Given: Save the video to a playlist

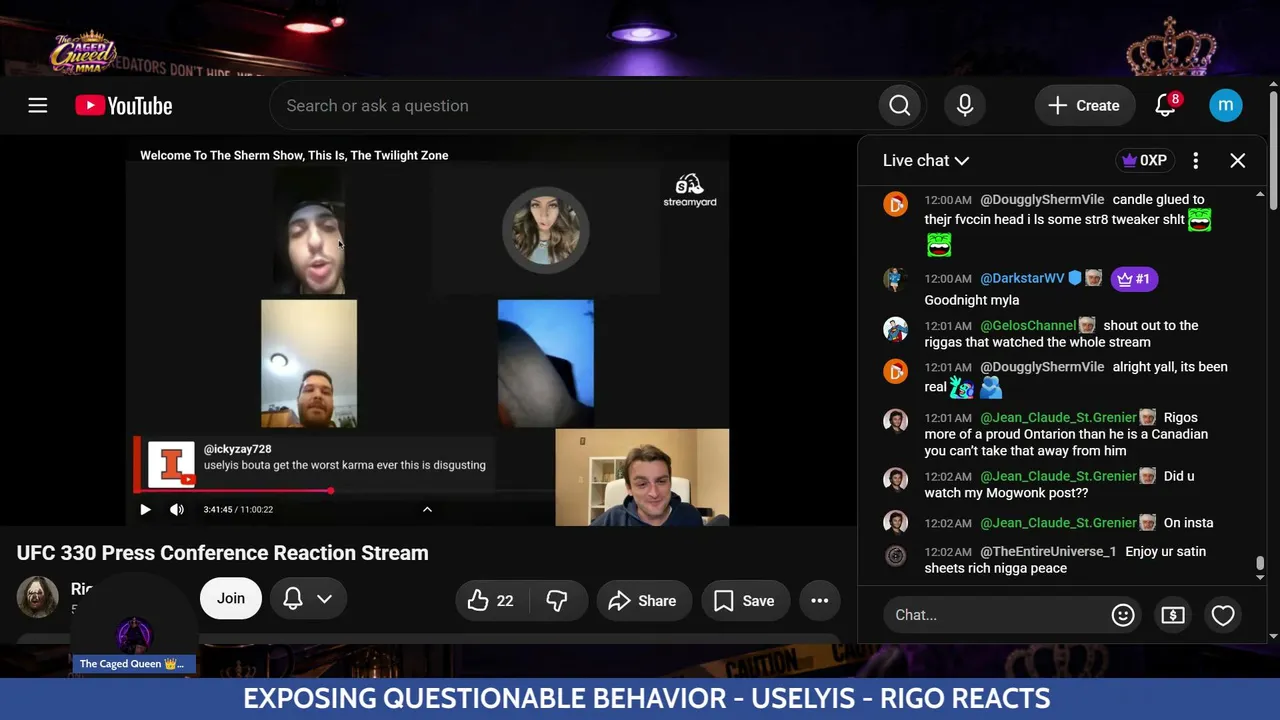Looking at the screenshot, I should tap(744, 600).
